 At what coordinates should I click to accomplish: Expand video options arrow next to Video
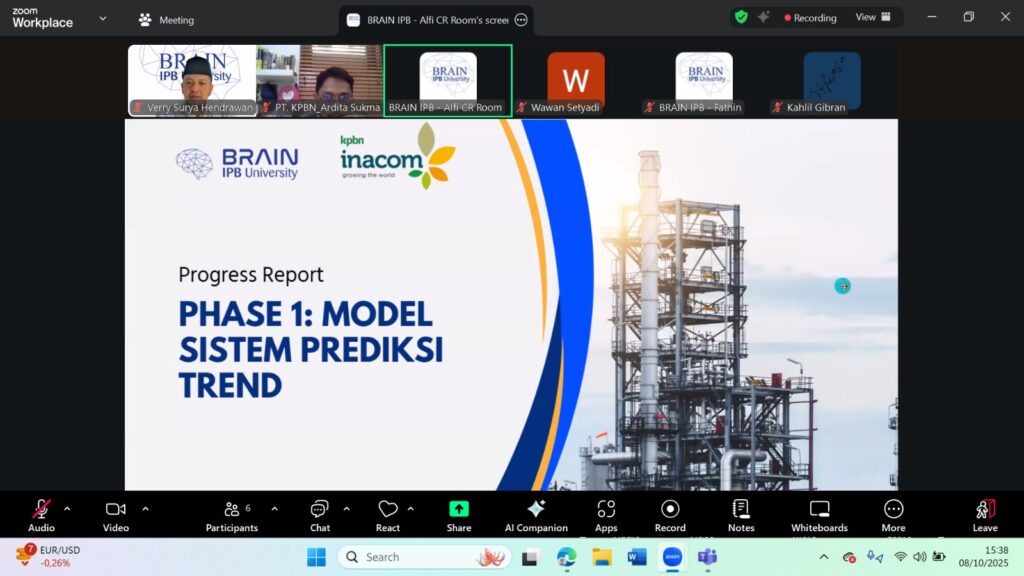click(x=145, y=509)
